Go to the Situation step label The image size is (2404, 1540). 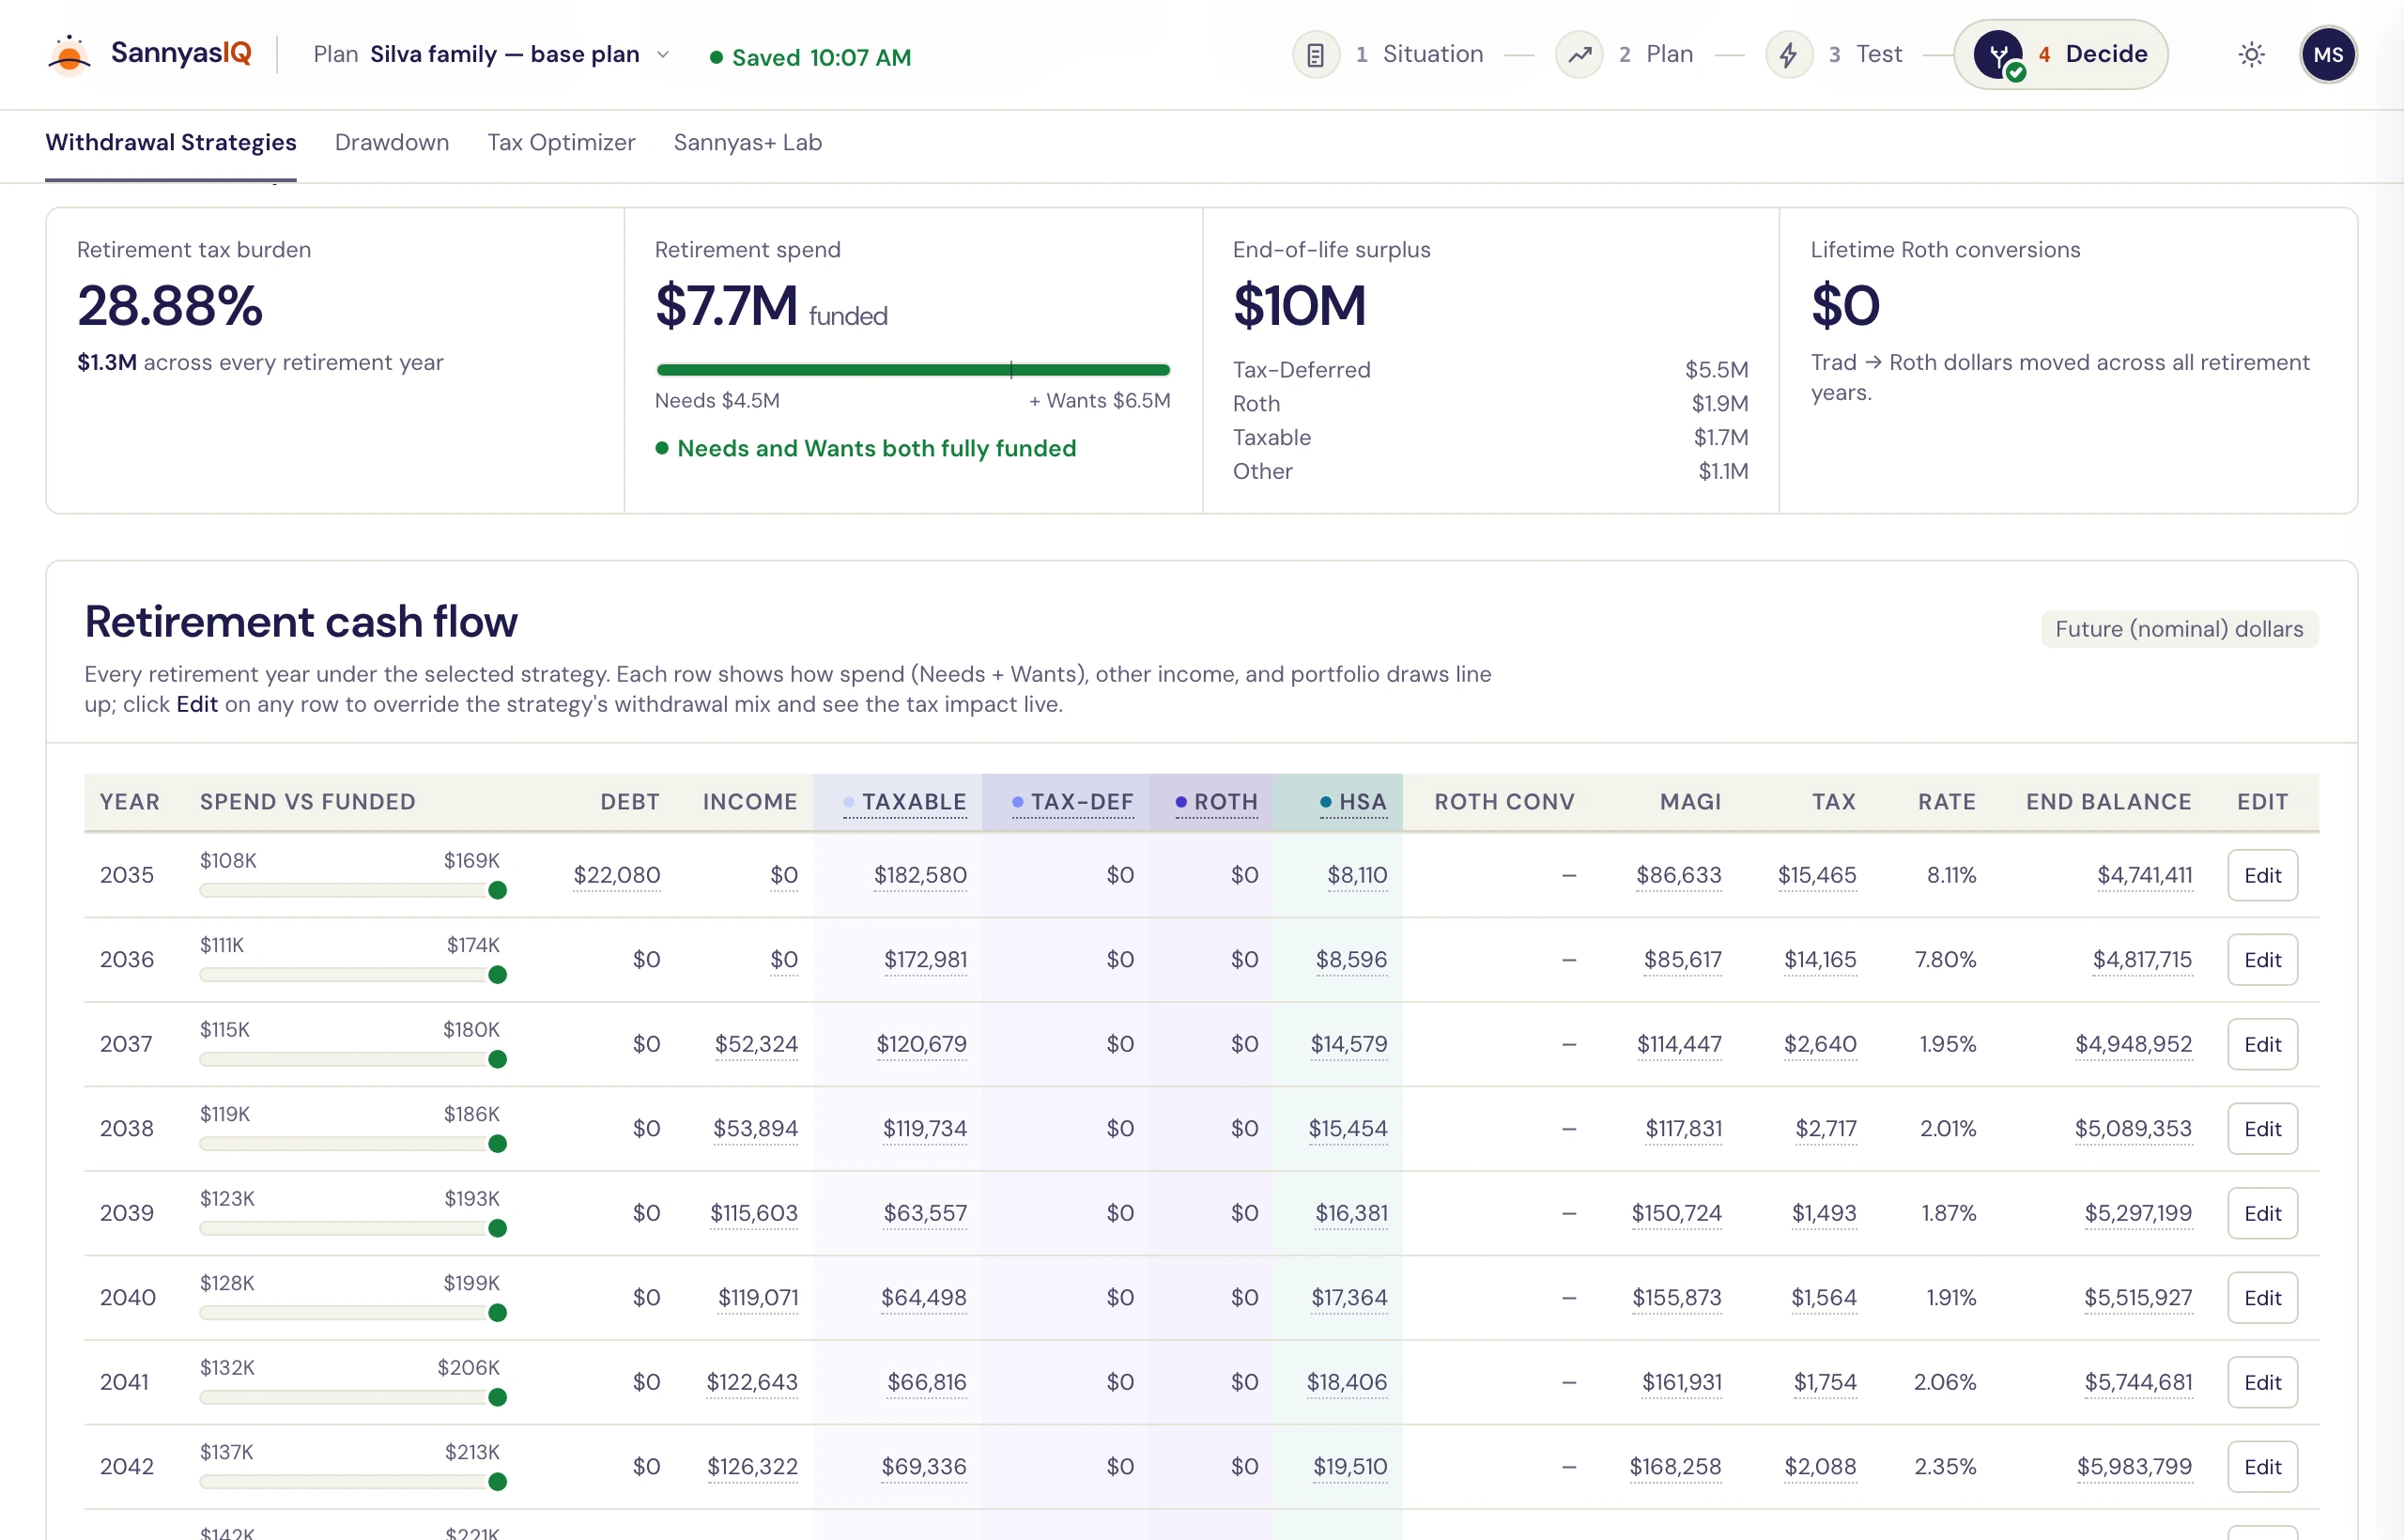click(1432, 54)
